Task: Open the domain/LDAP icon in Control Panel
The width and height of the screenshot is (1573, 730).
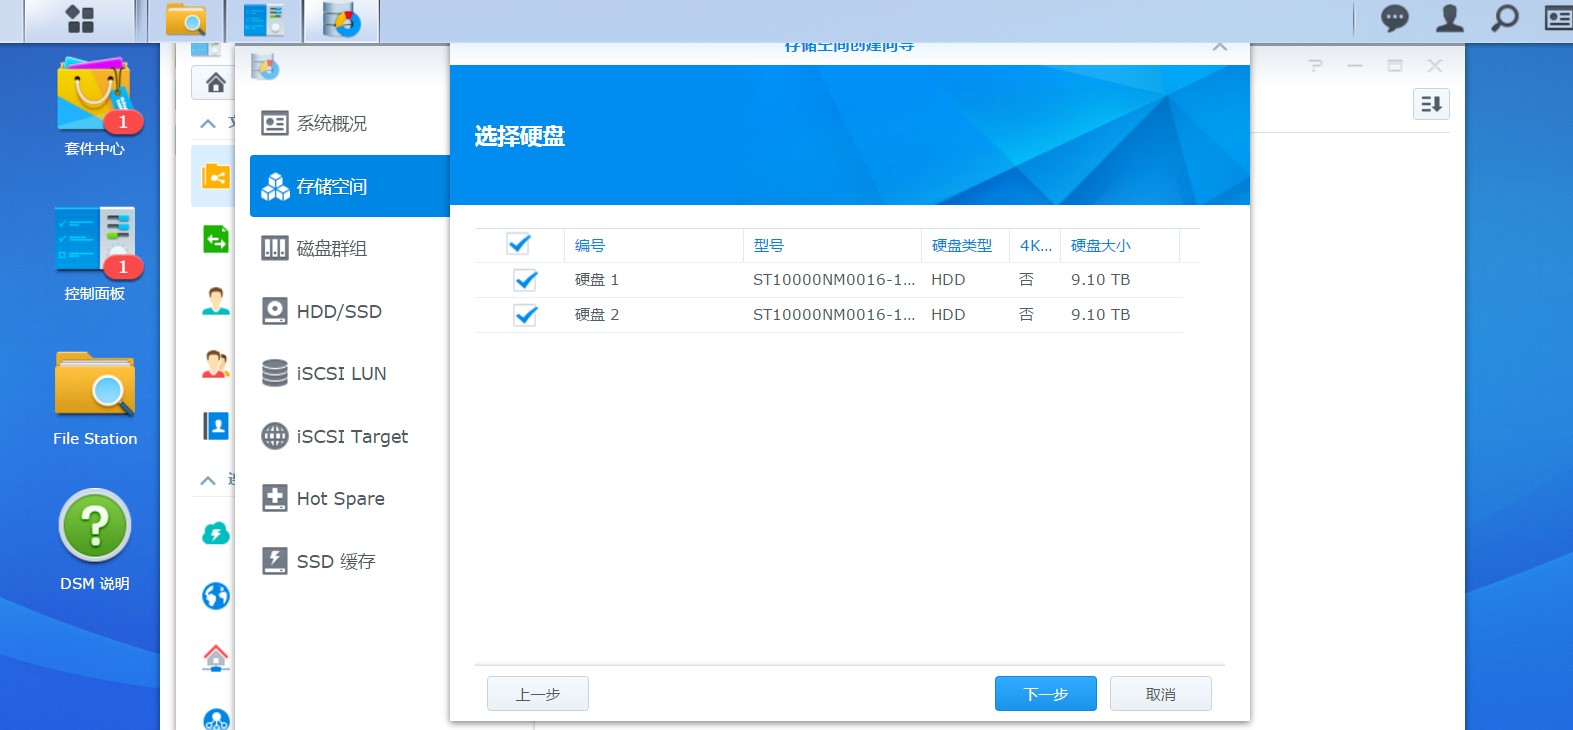Action: pos(215,426)
